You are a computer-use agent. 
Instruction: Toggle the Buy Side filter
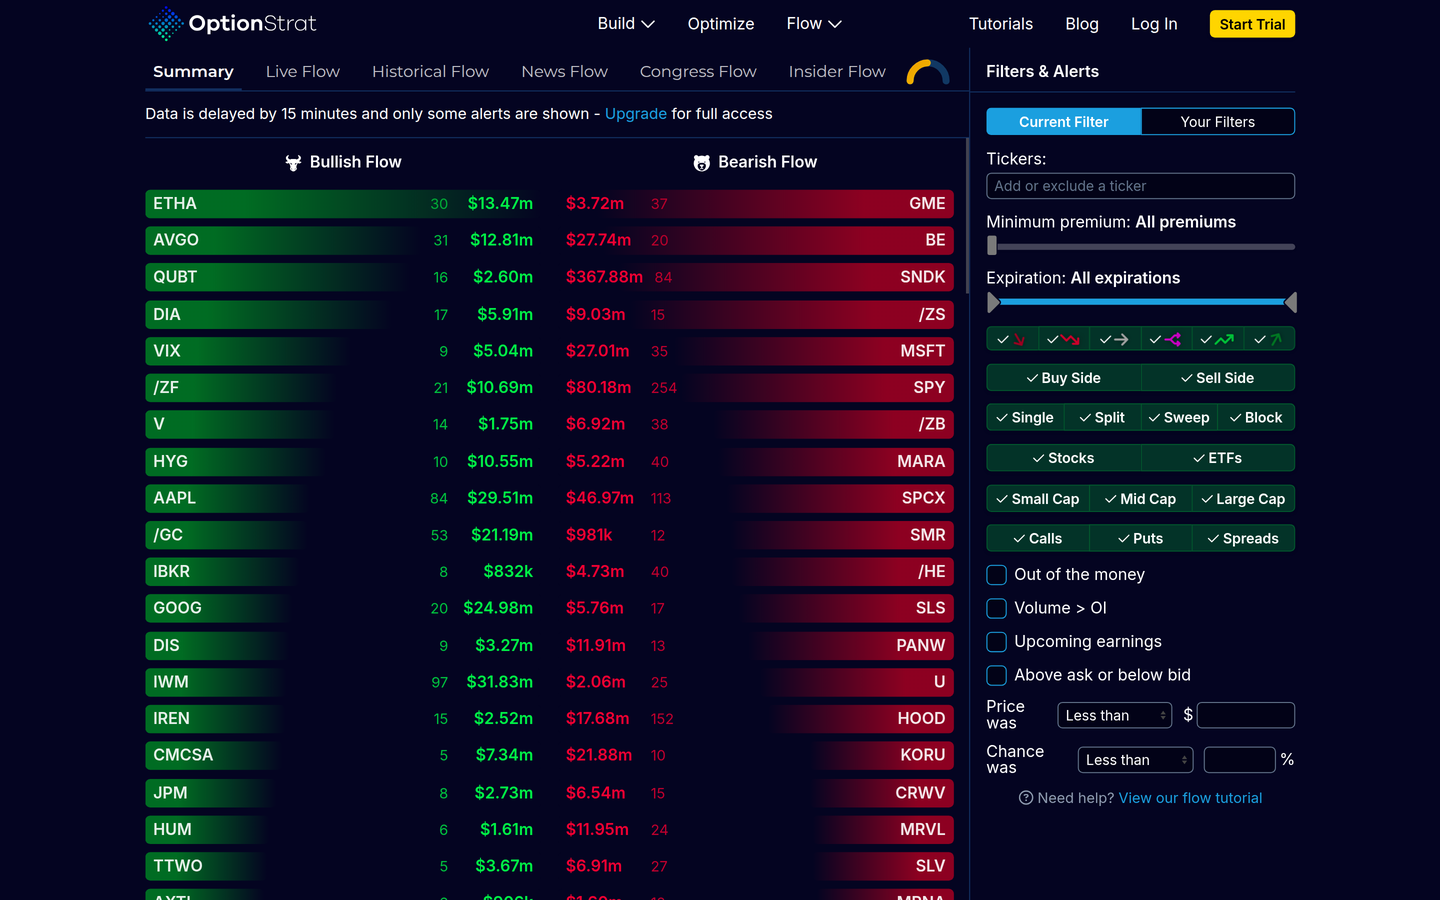pos(1064,378)
